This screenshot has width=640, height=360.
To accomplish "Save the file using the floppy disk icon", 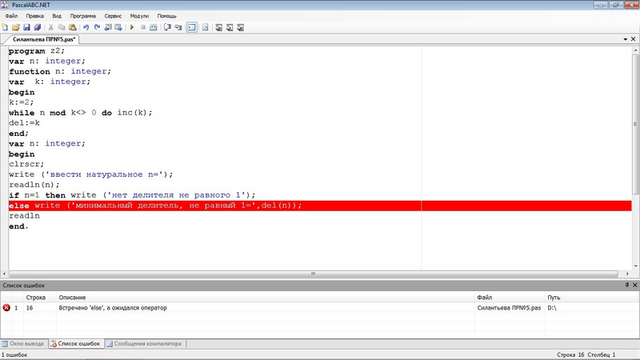I will point(27,27).
